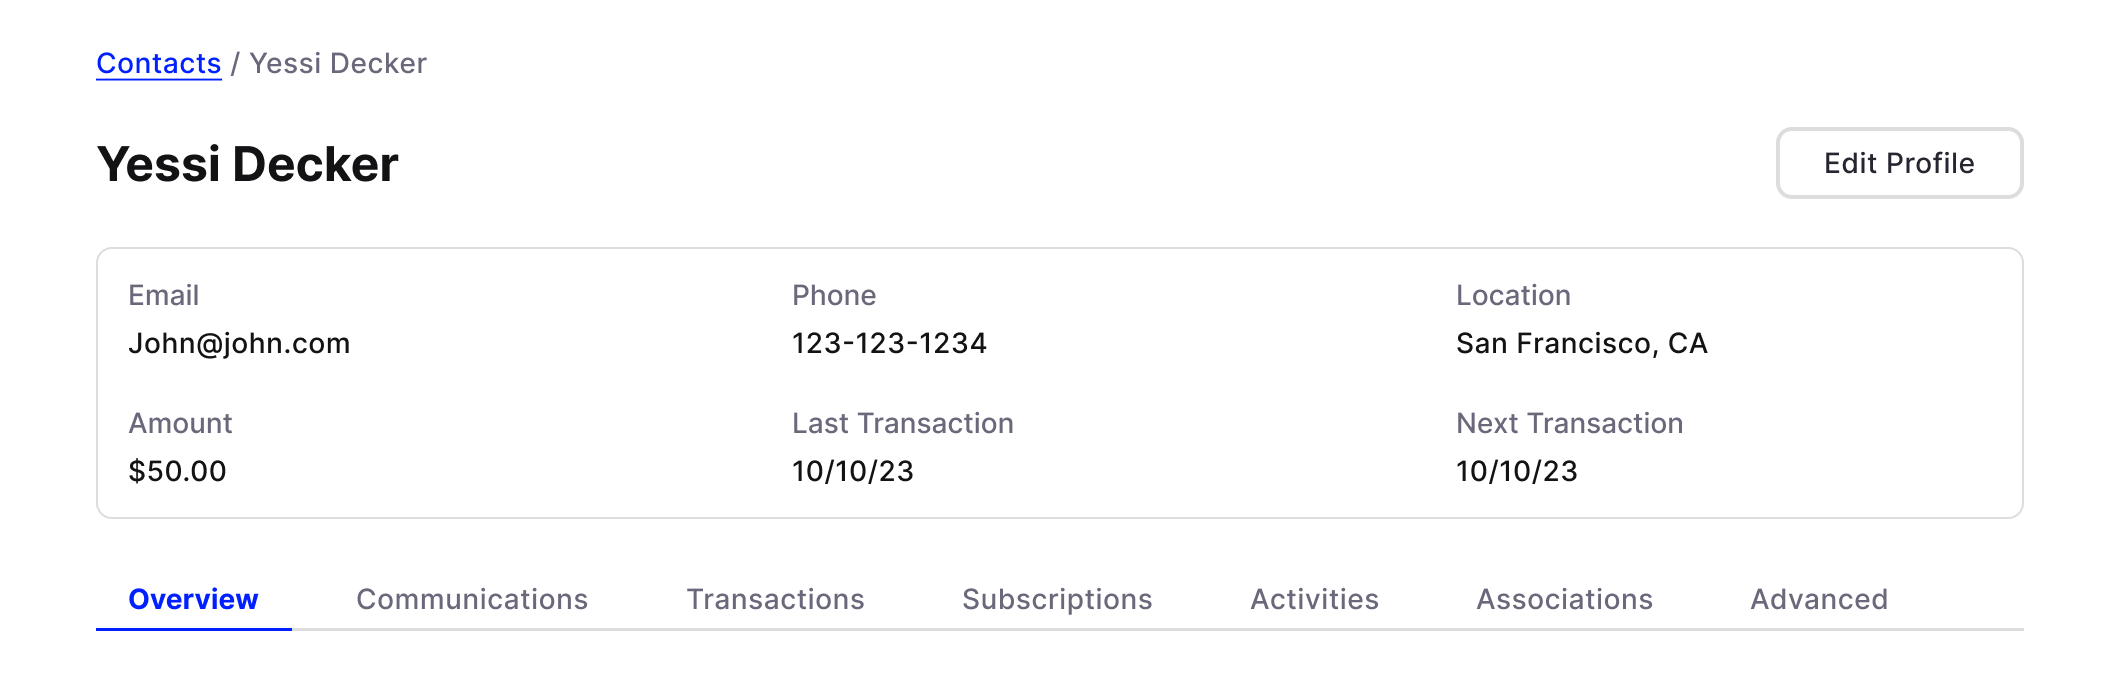
Task: Click the phone number 123-123-1234
Action: [x=889, y=343]
